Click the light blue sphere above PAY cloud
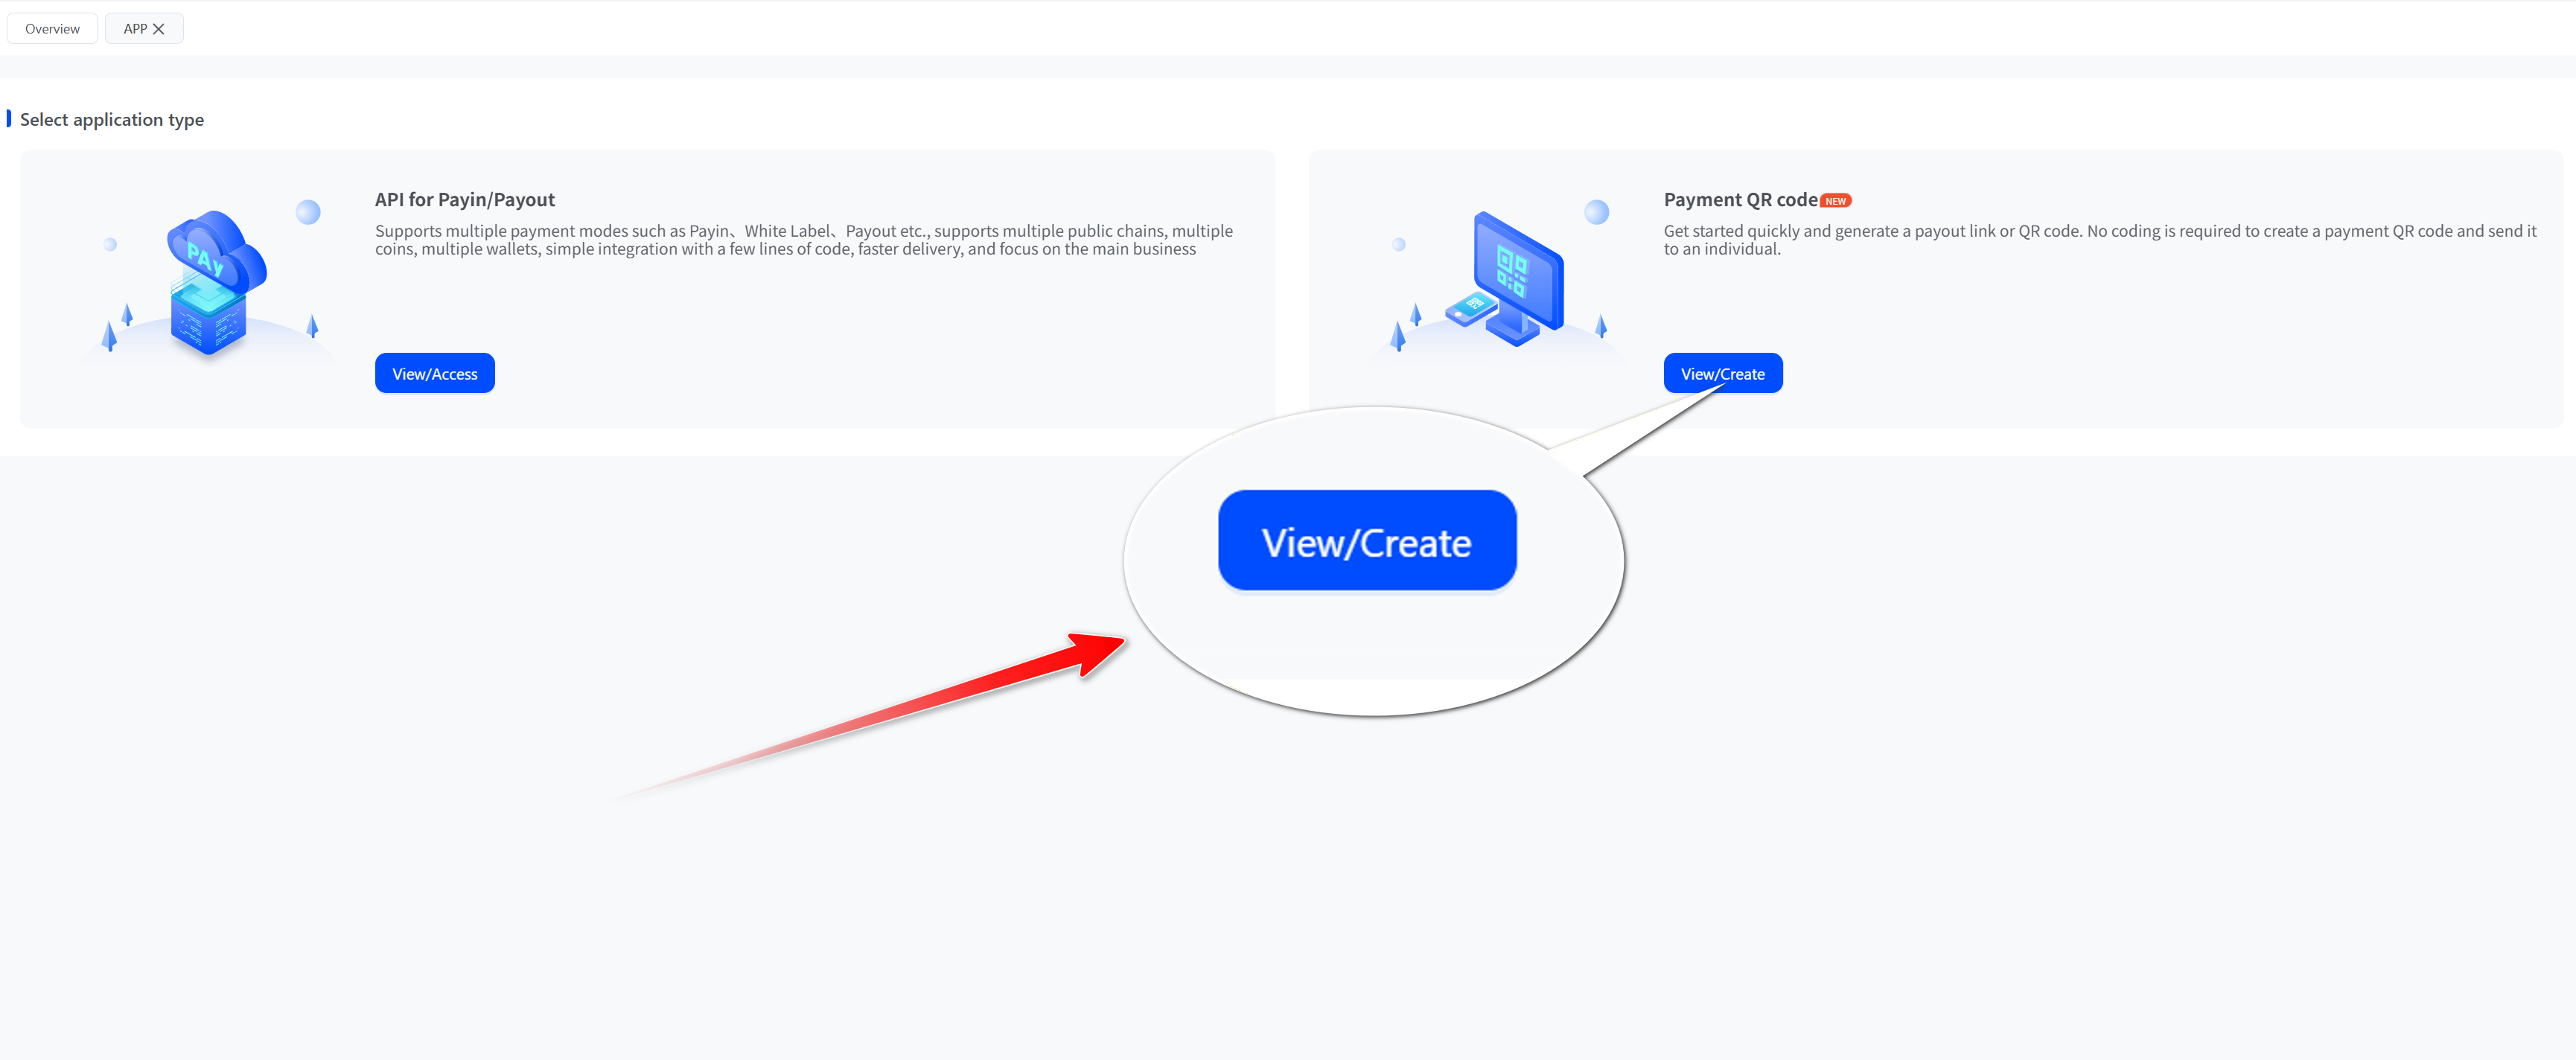The height and width of the screenshot is (1060, 2576). pos(308,212)
